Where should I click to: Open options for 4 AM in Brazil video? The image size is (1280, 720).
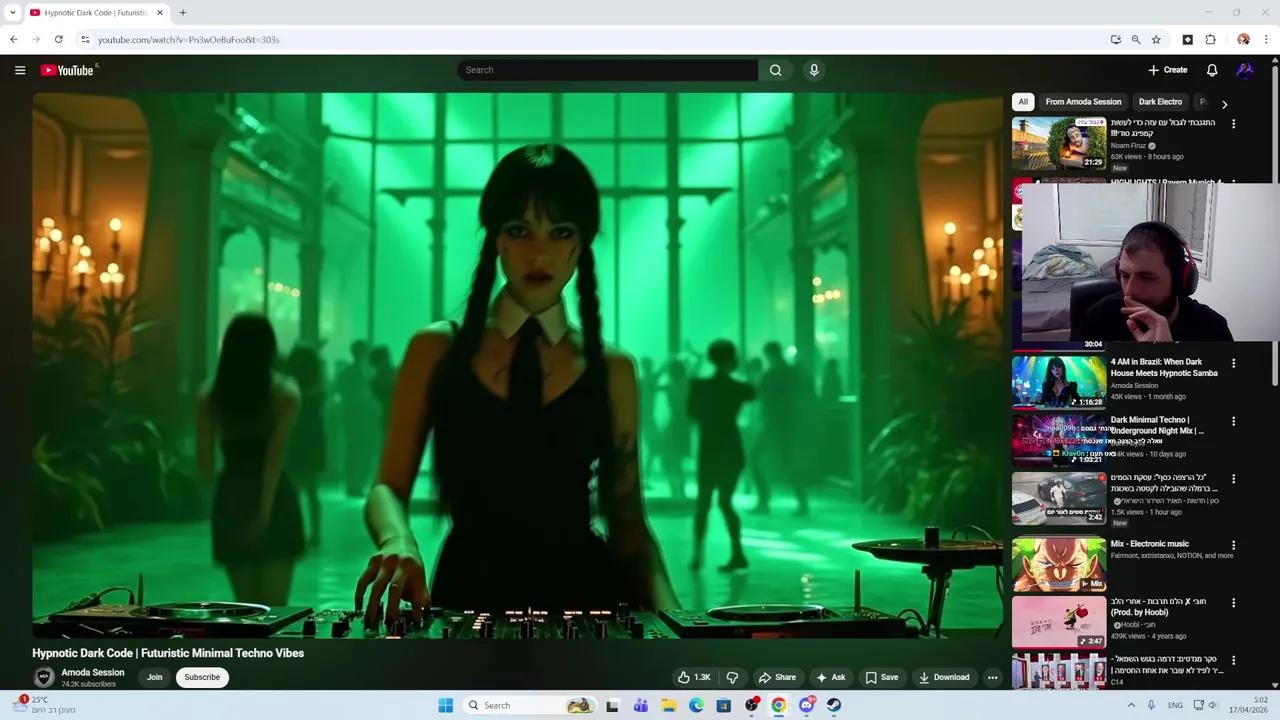pos(1233,364)
